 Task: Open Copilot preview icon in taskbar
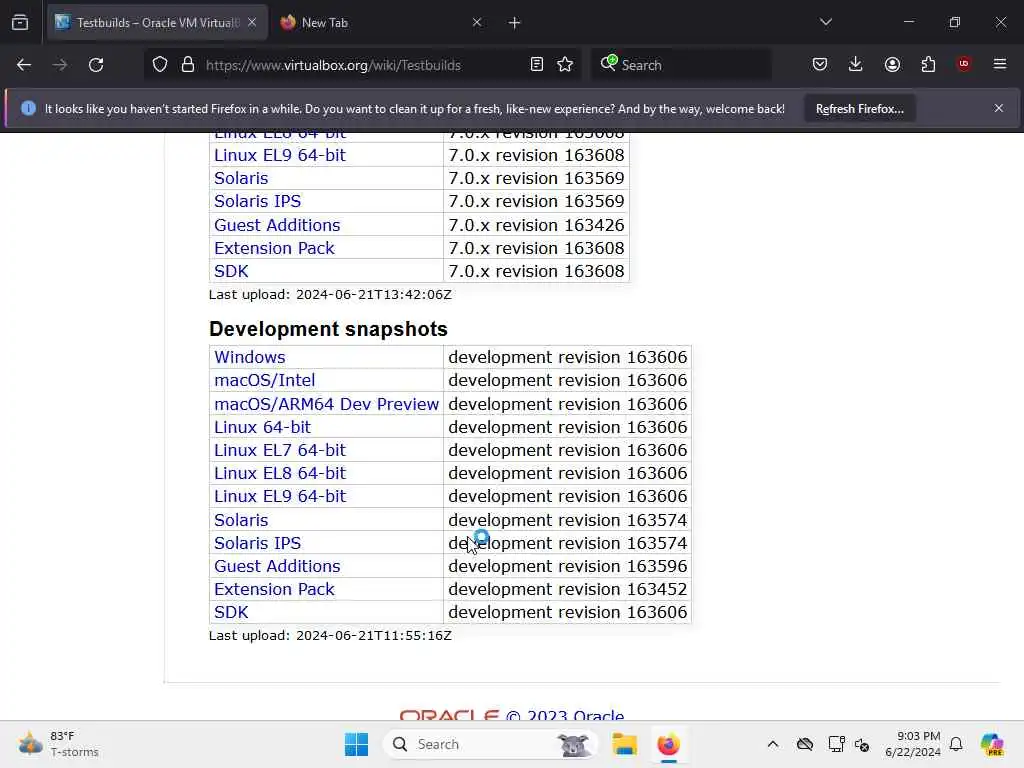[x=991, y=744]
